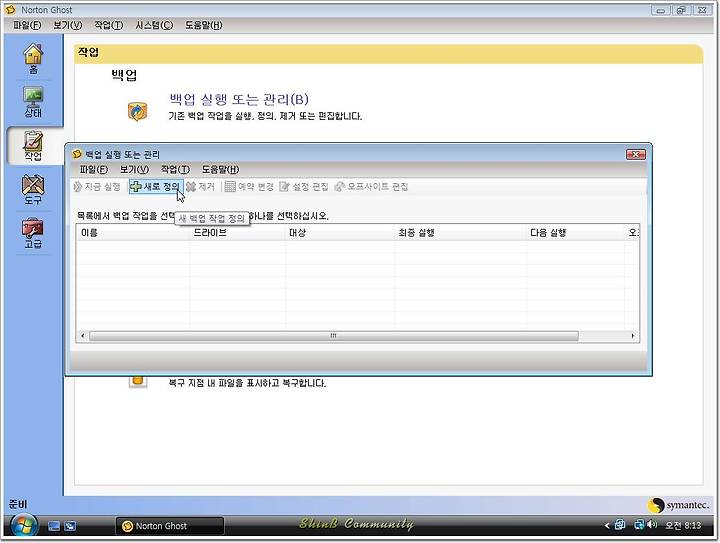
Task: Open 시스템(C) menu in main window
Action: coord(154,25)
